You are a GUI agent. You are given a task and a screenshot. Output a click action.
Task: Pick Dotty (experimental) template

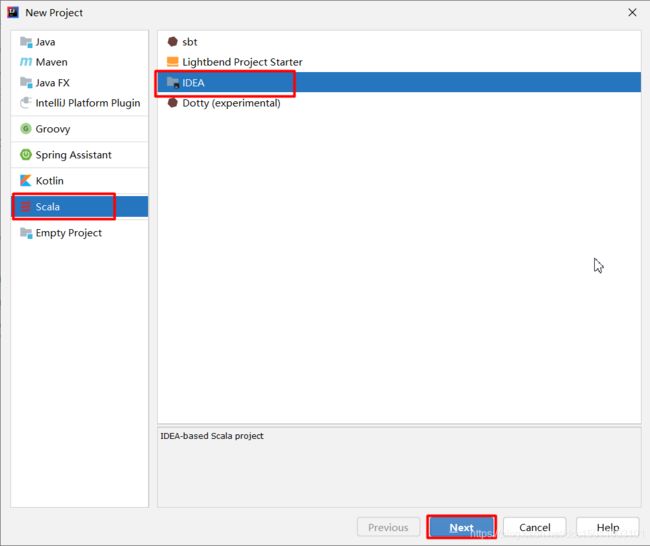pos(399,102)
